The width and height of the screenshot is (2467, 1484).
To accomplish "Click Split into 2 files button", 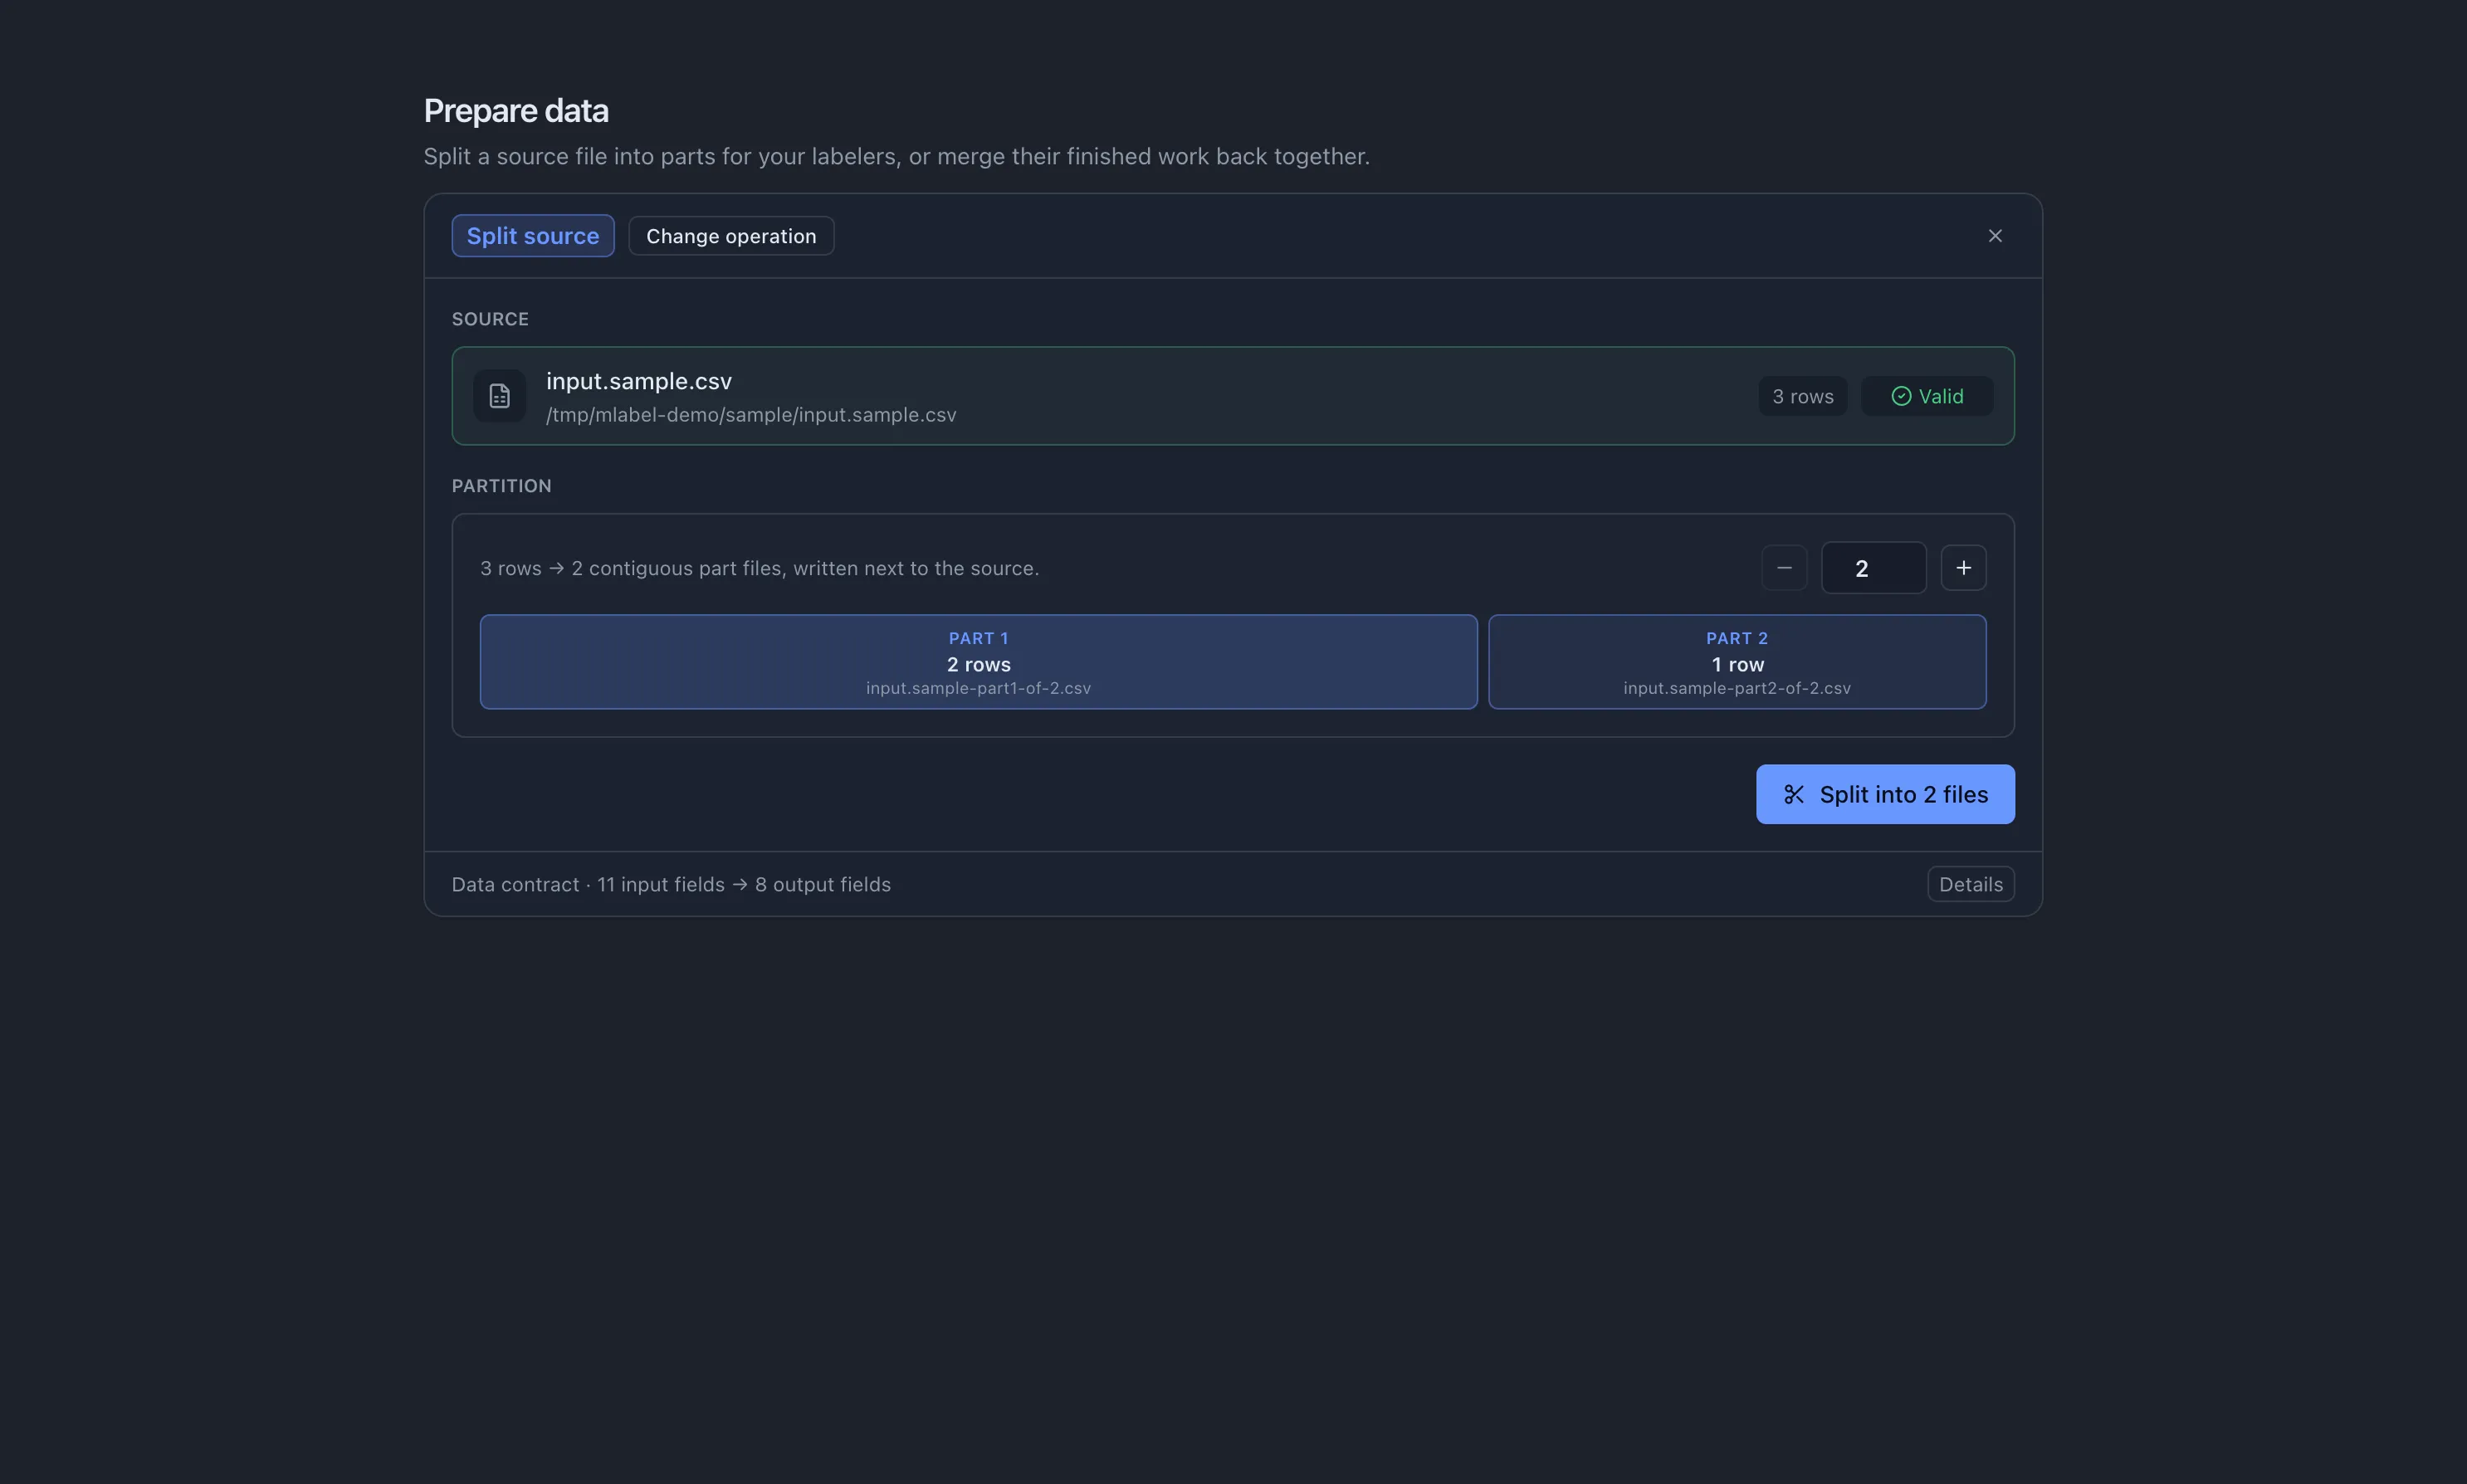I will [x=1885, y=794].
